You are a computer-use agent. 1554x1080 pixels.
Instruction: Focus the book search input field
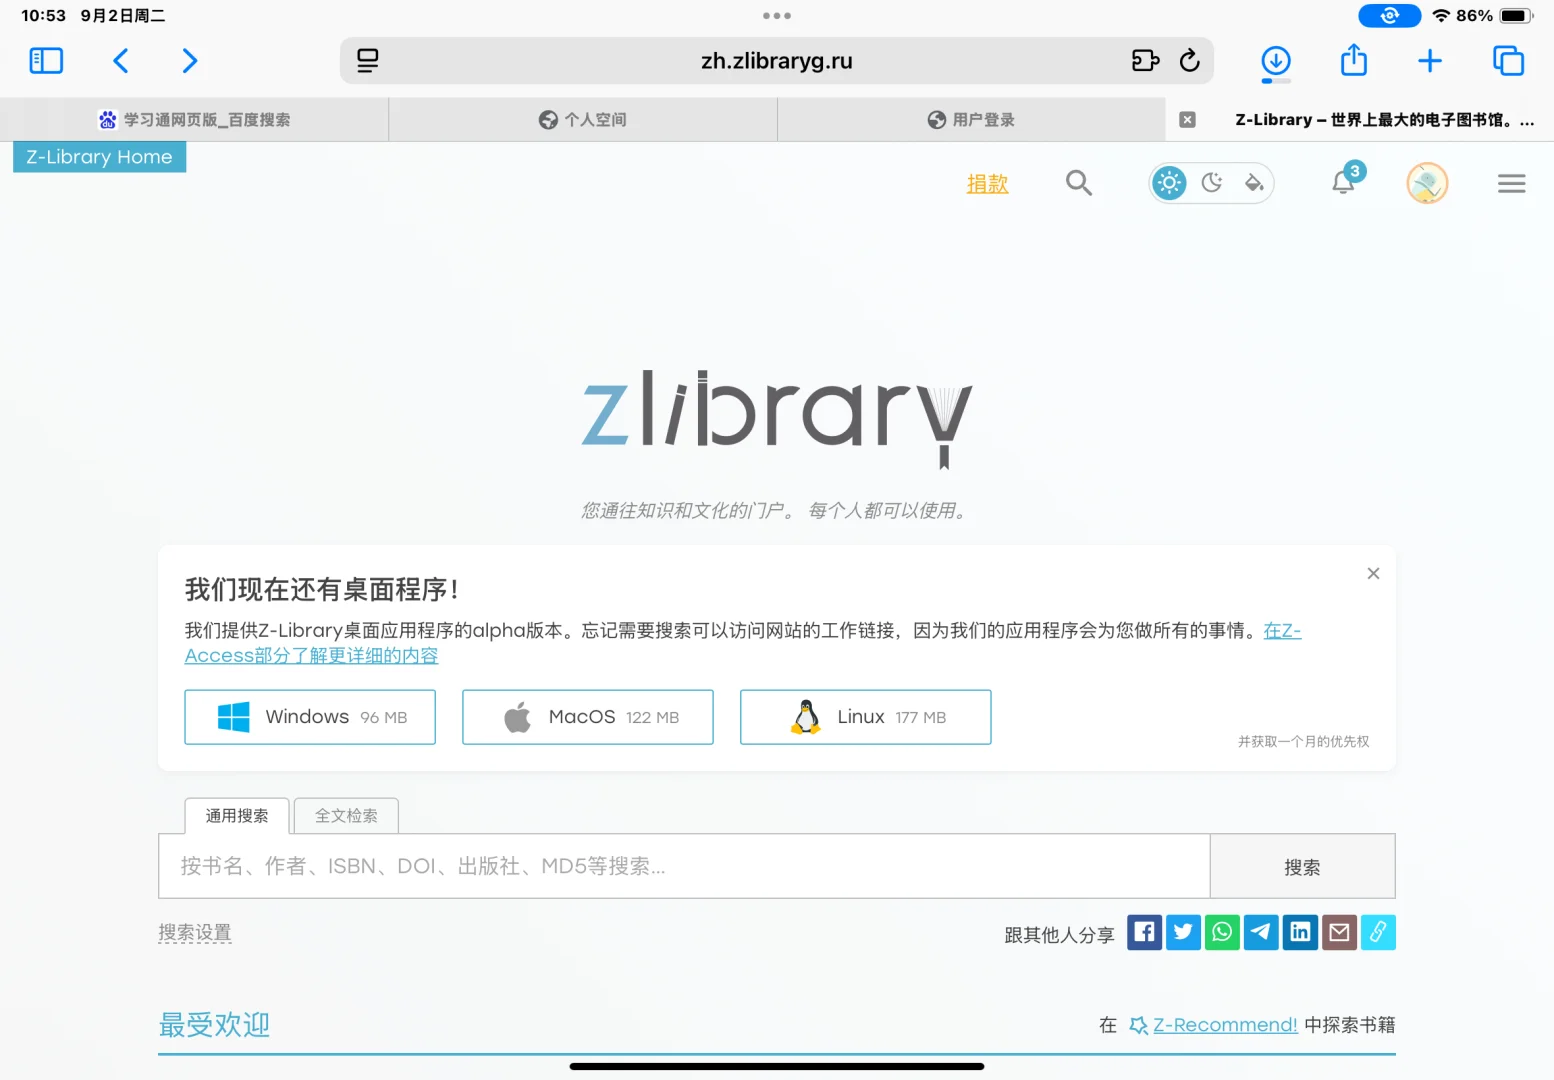(684, 866)
